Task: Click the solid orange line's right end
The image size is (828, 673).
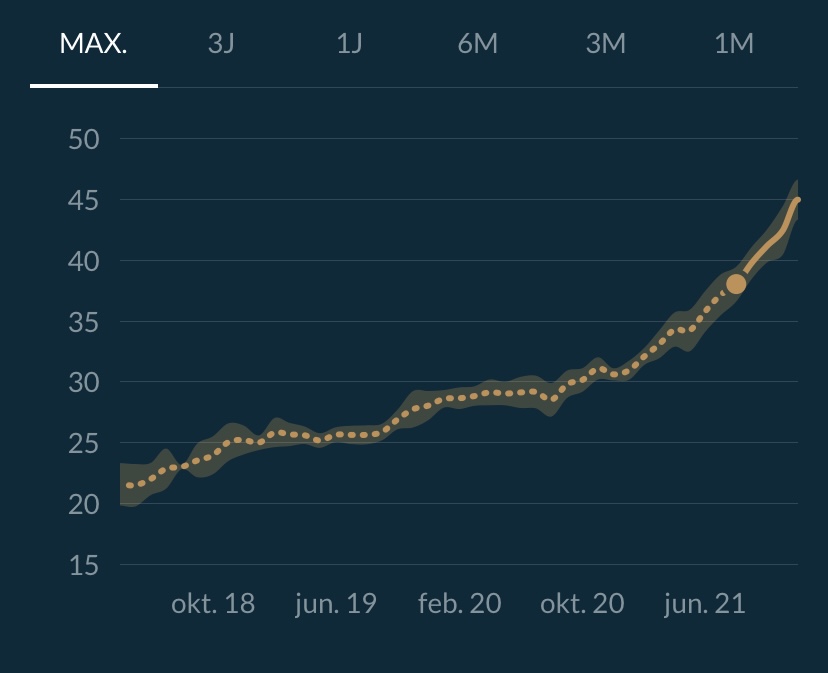Action: click(796, 200)
